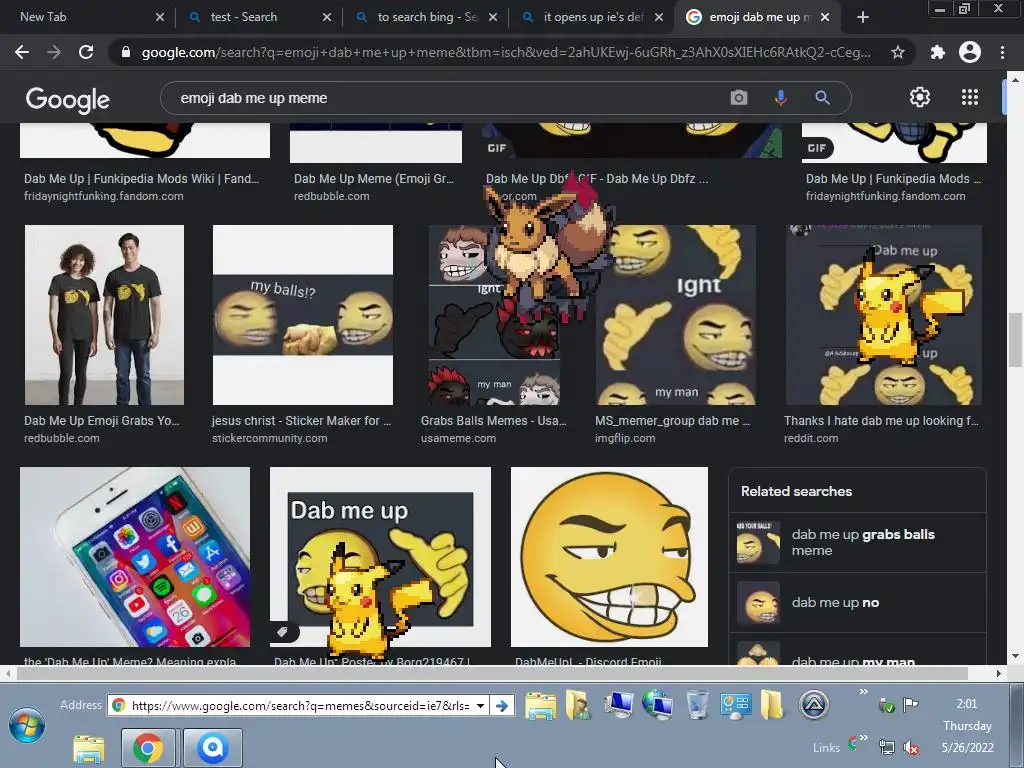1024x768 pixels.
Task: Click the muted volume tray icon
Action: click(x=911, y=747)
